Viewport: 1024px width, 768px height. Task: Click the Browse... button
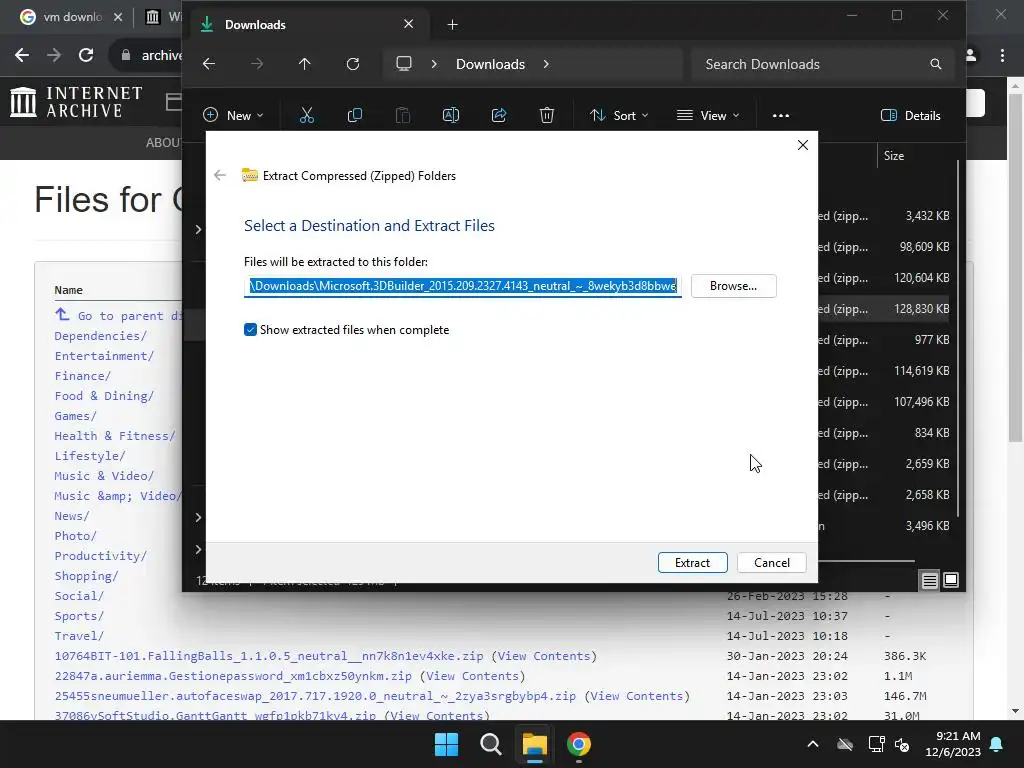point(733,286)
